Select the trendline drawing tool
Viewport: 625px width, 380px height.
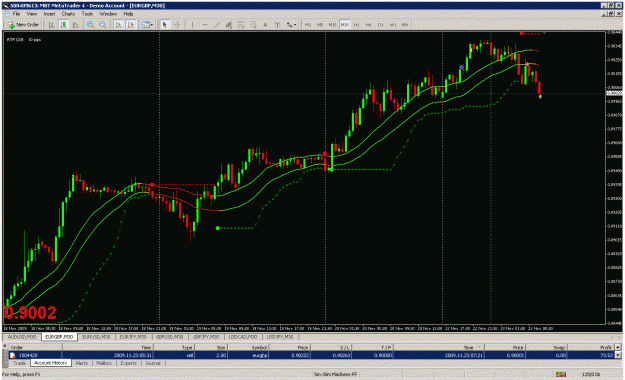coord(217,25)
